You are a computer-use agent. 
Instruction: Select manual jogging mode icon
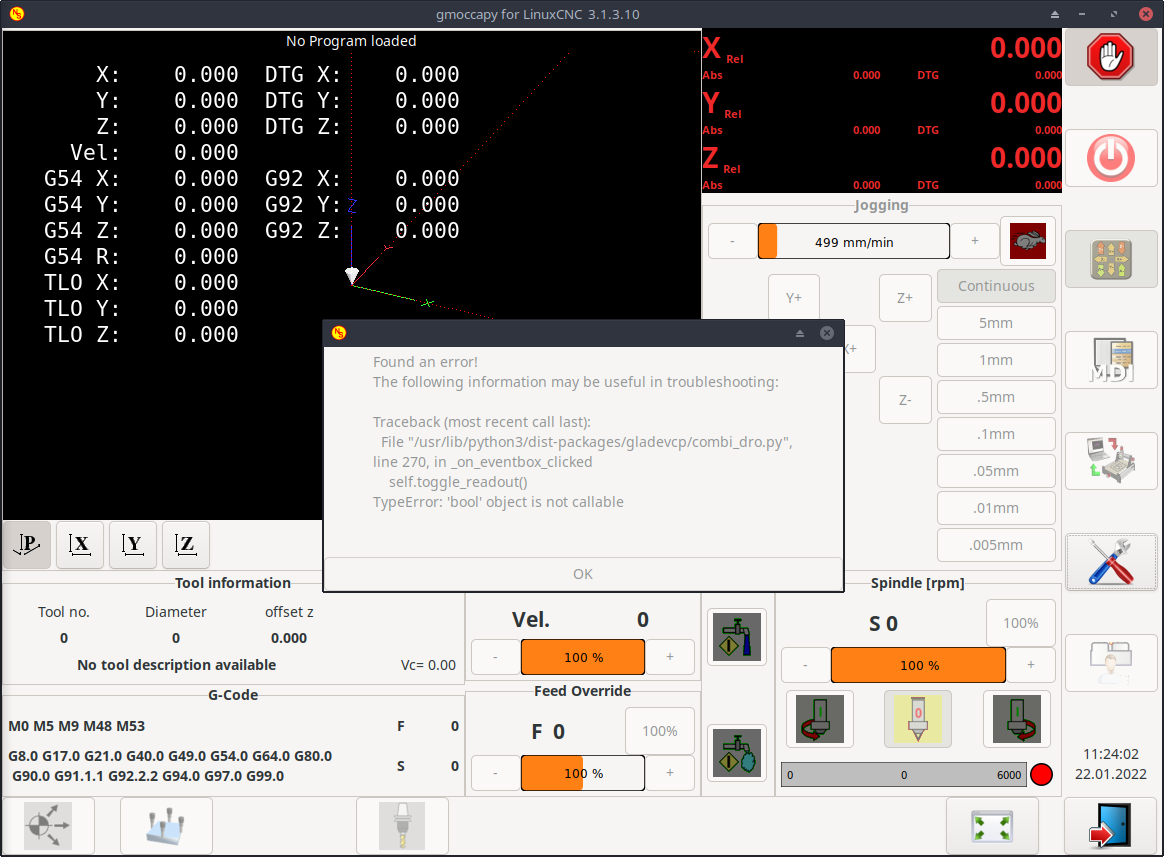click(1111, 259)
